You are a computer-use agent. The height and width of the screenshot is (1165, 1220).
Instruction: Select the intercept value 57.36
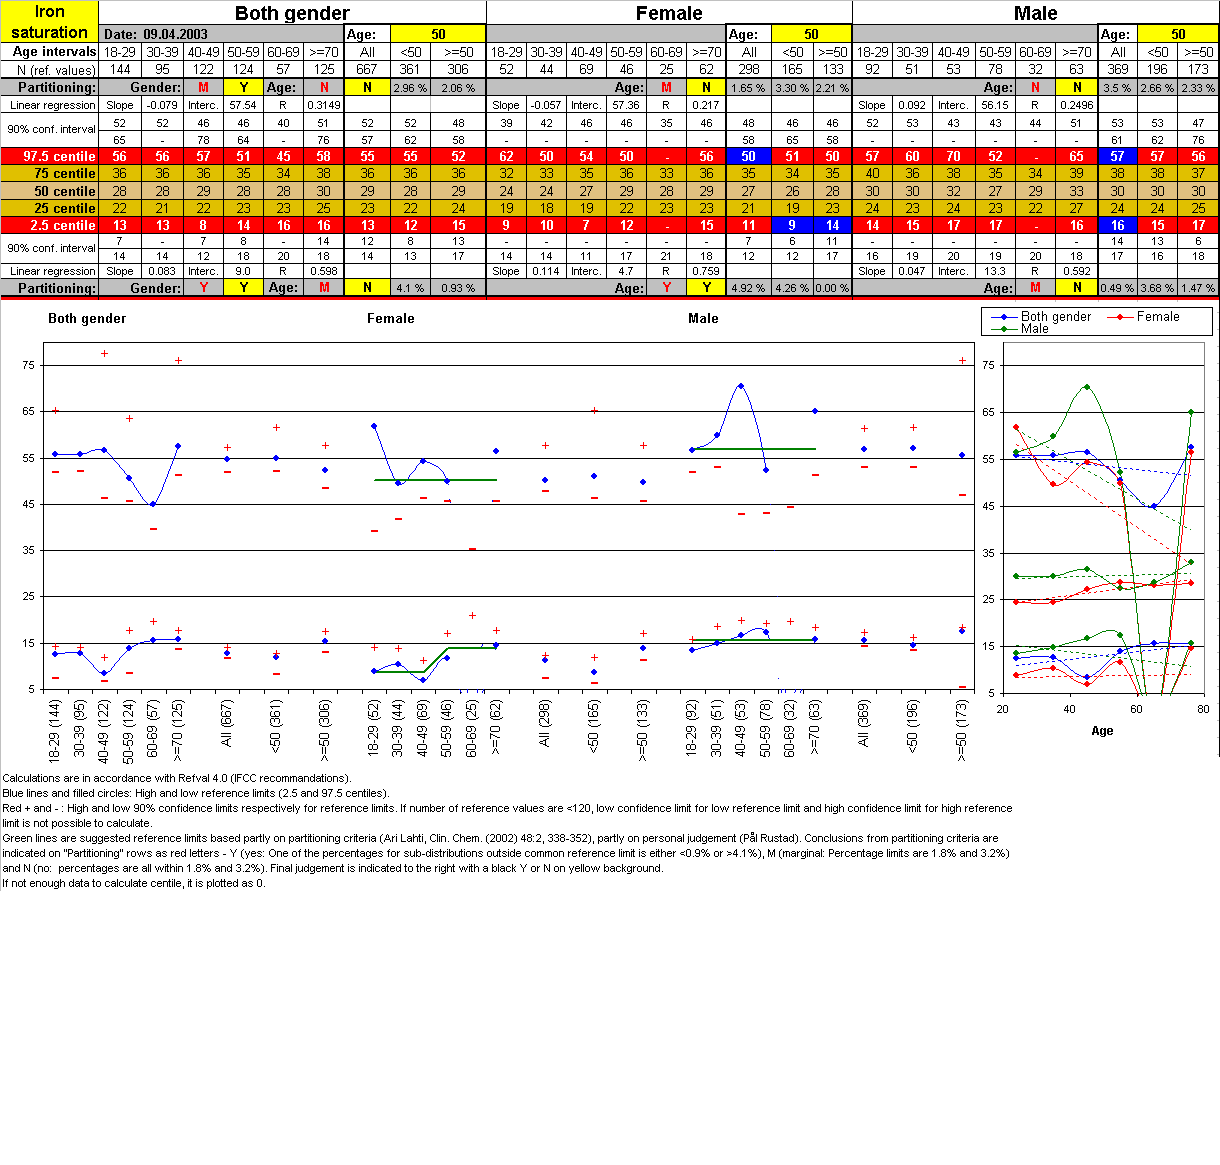pyautogui.click(x=626, y=105)
